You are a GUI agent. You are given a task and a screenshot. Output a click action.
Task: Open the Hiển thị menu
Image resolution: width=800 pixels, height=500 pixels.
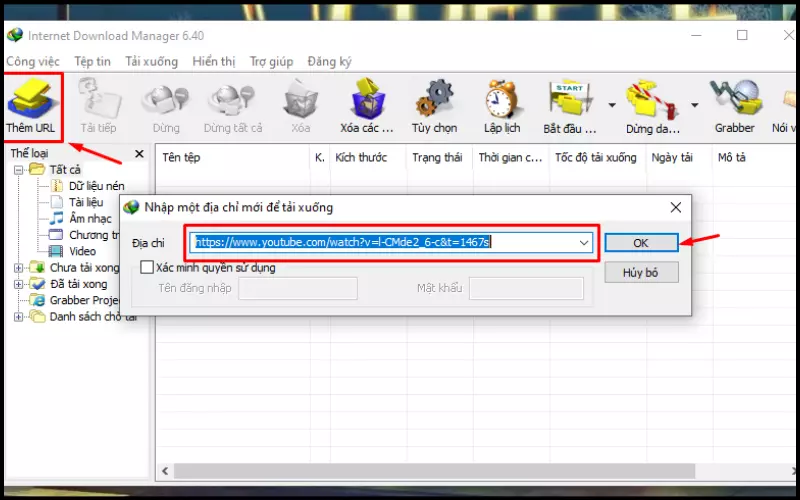[214, 62]
